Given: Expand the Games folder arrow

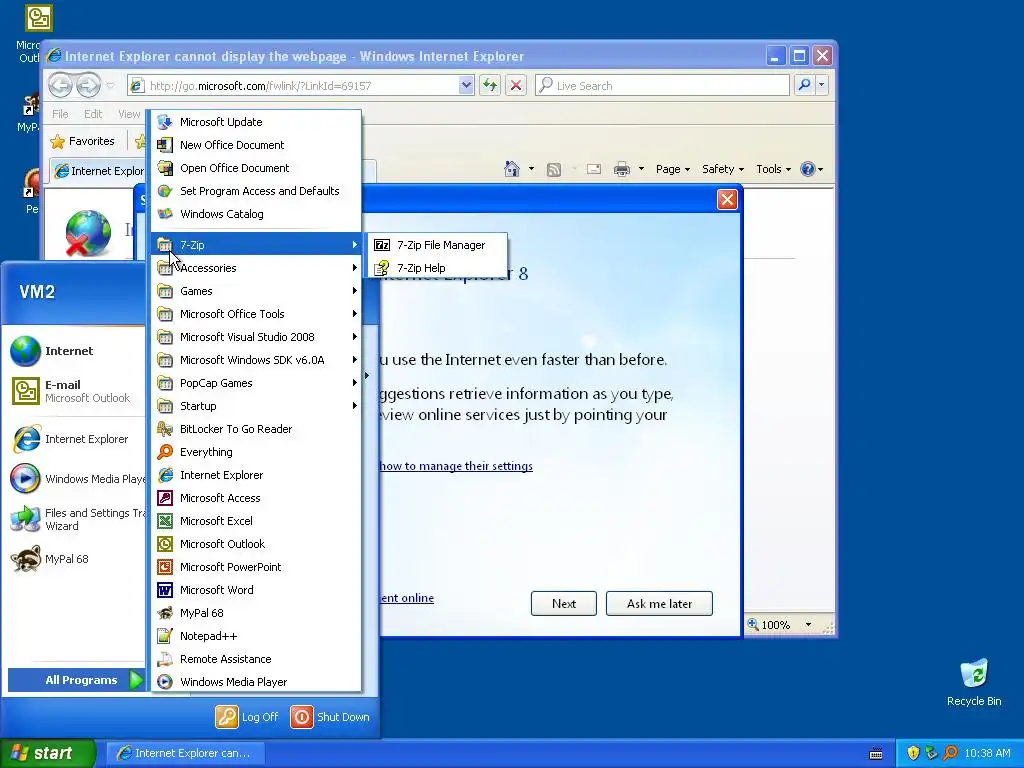Looking at the screenshot, I should click(355, 291).
